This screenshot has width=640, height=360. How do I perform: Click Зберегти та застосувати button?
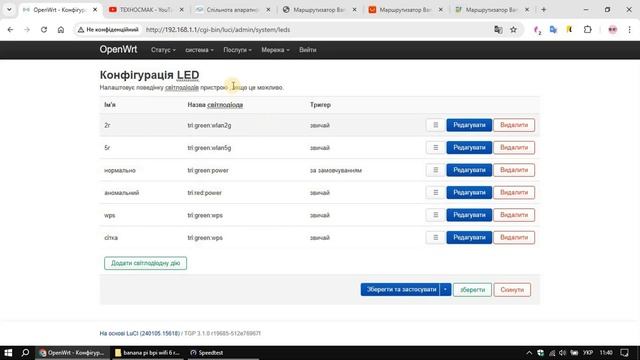[400, 289]
